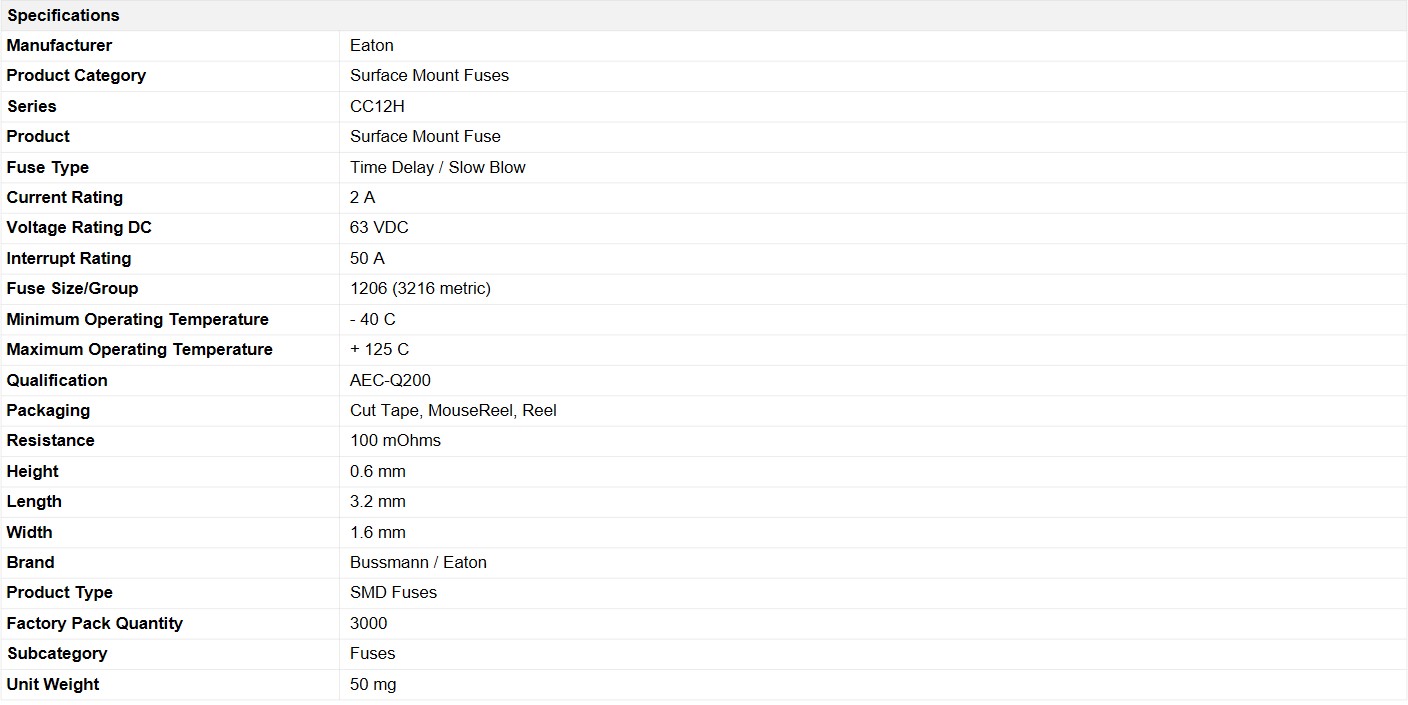
Task: Click the 63 VDC voltage value
Action: [379, 227]
